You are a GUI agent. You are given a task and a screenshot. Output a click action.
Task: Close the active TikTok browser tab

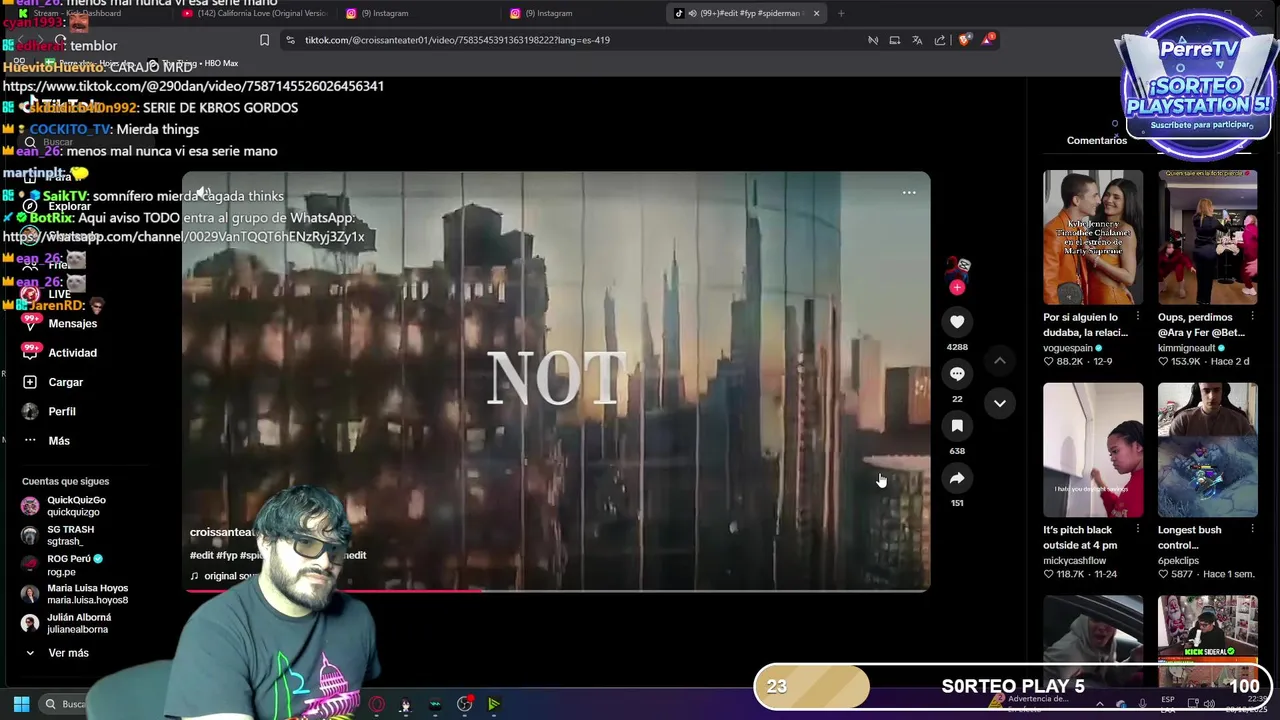point(816,13)
